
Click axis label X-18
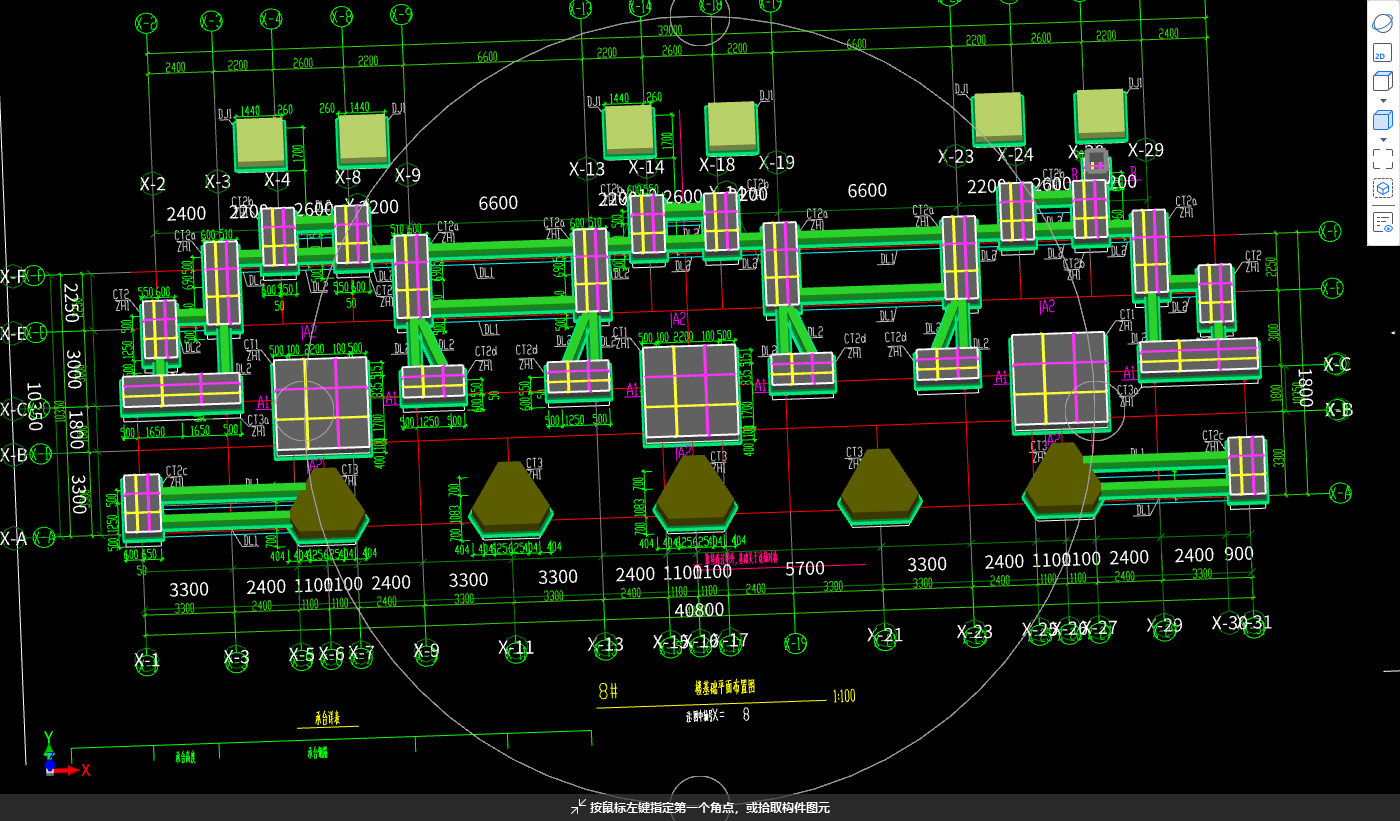coord(717,164)
